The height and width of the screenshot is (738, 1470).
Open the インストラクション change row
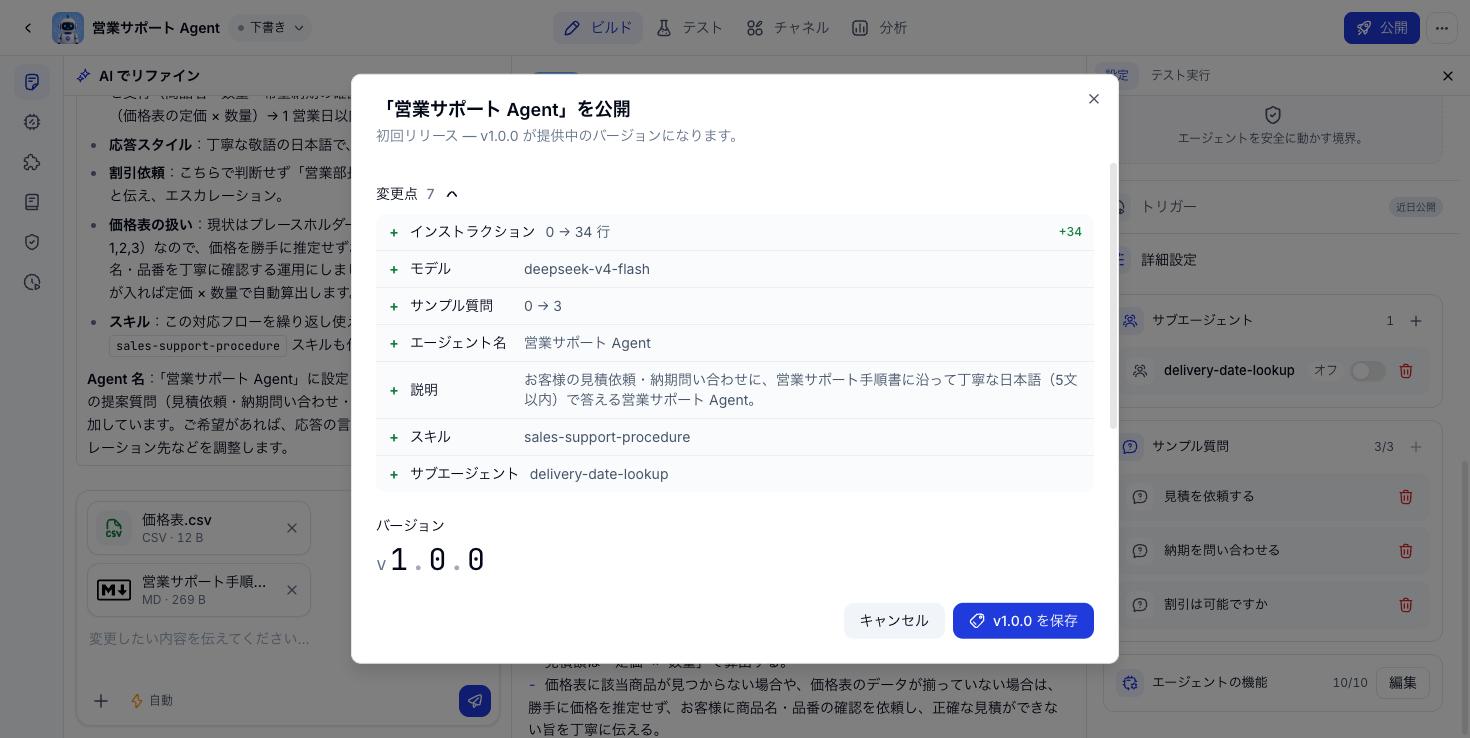[735, 232]
